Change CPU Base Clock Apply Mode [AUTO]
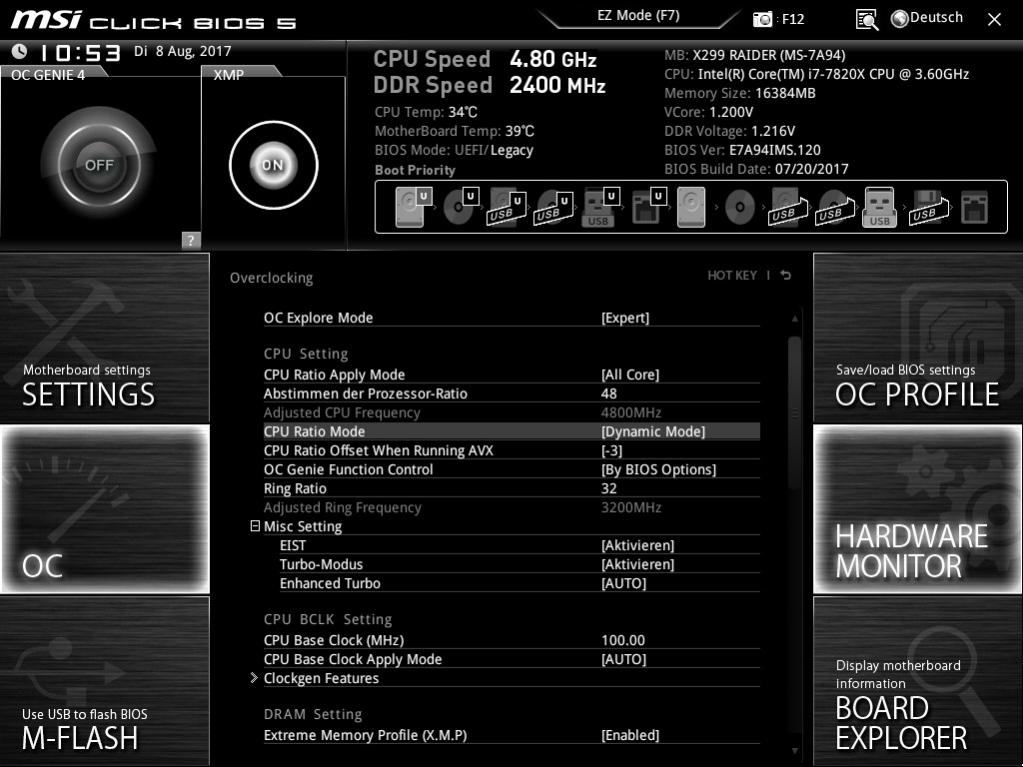The image size is (1023, 767). [x=624, y=659]
